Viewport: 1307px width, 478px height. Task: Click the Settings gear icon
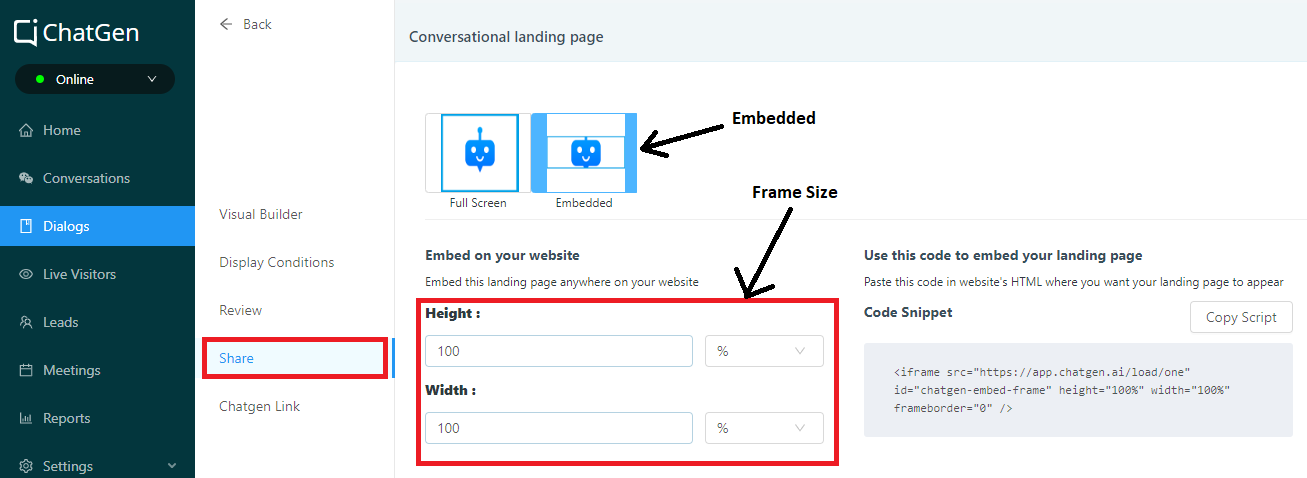[x=26, y=467]
